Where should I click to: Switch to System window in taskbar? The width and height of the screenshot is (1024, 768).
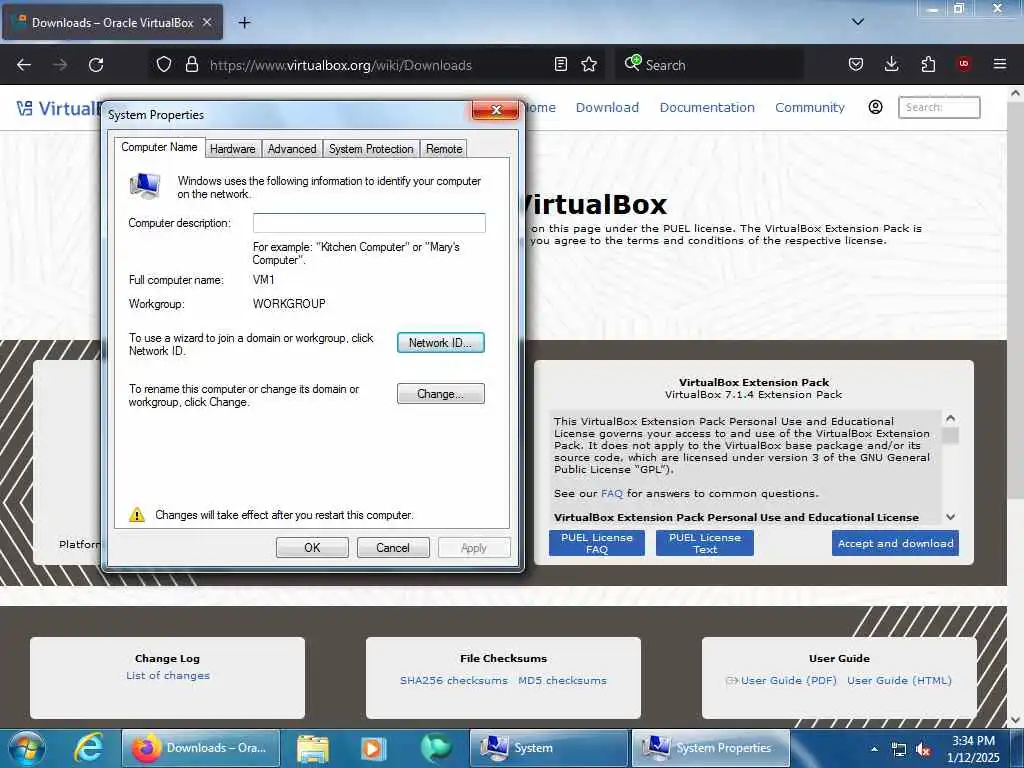point(549,748)
